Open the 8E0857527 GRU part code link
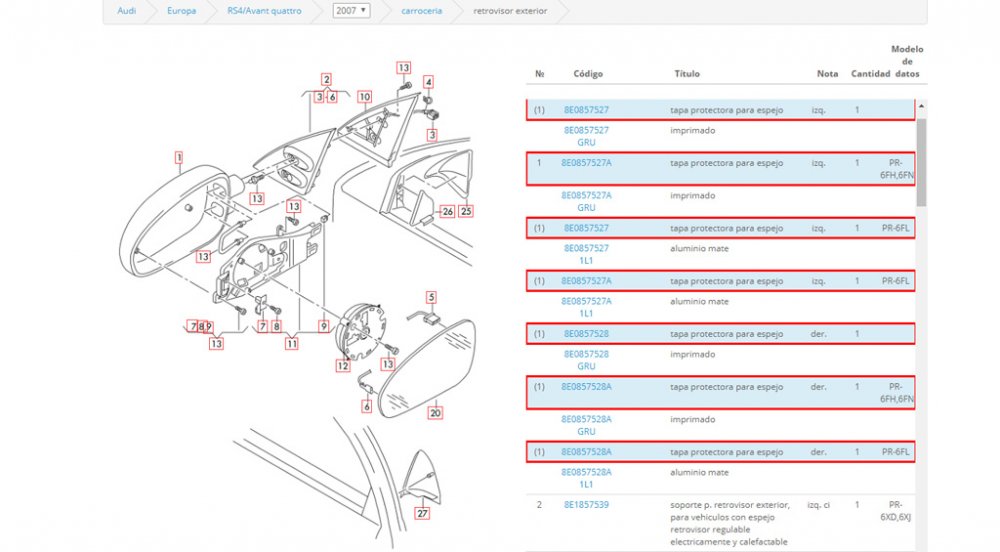 (x=586, y=136)
